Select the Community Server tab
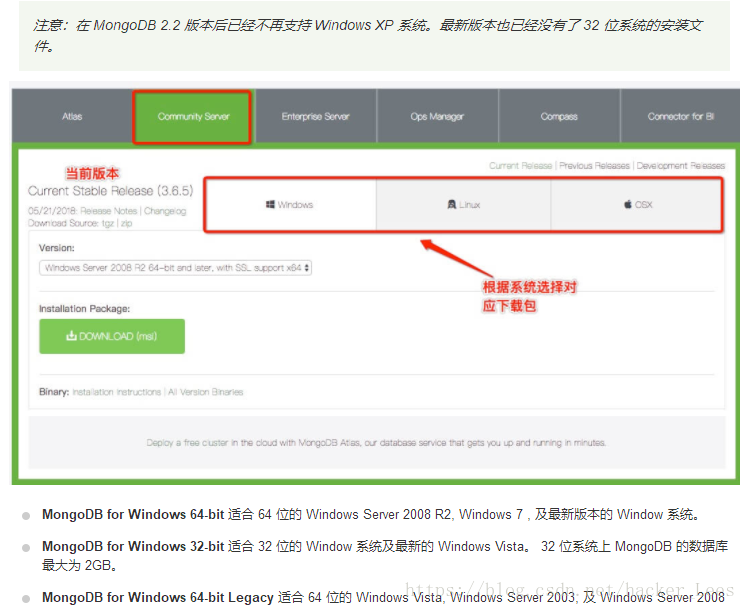Screen dimensions: 746x610 (x=193, y=117)
